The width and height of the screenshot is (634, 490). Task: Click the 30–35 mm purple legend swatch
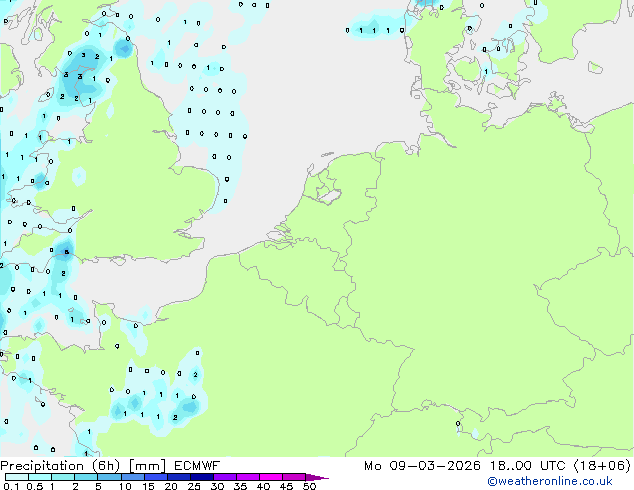[x=225, y=477]
